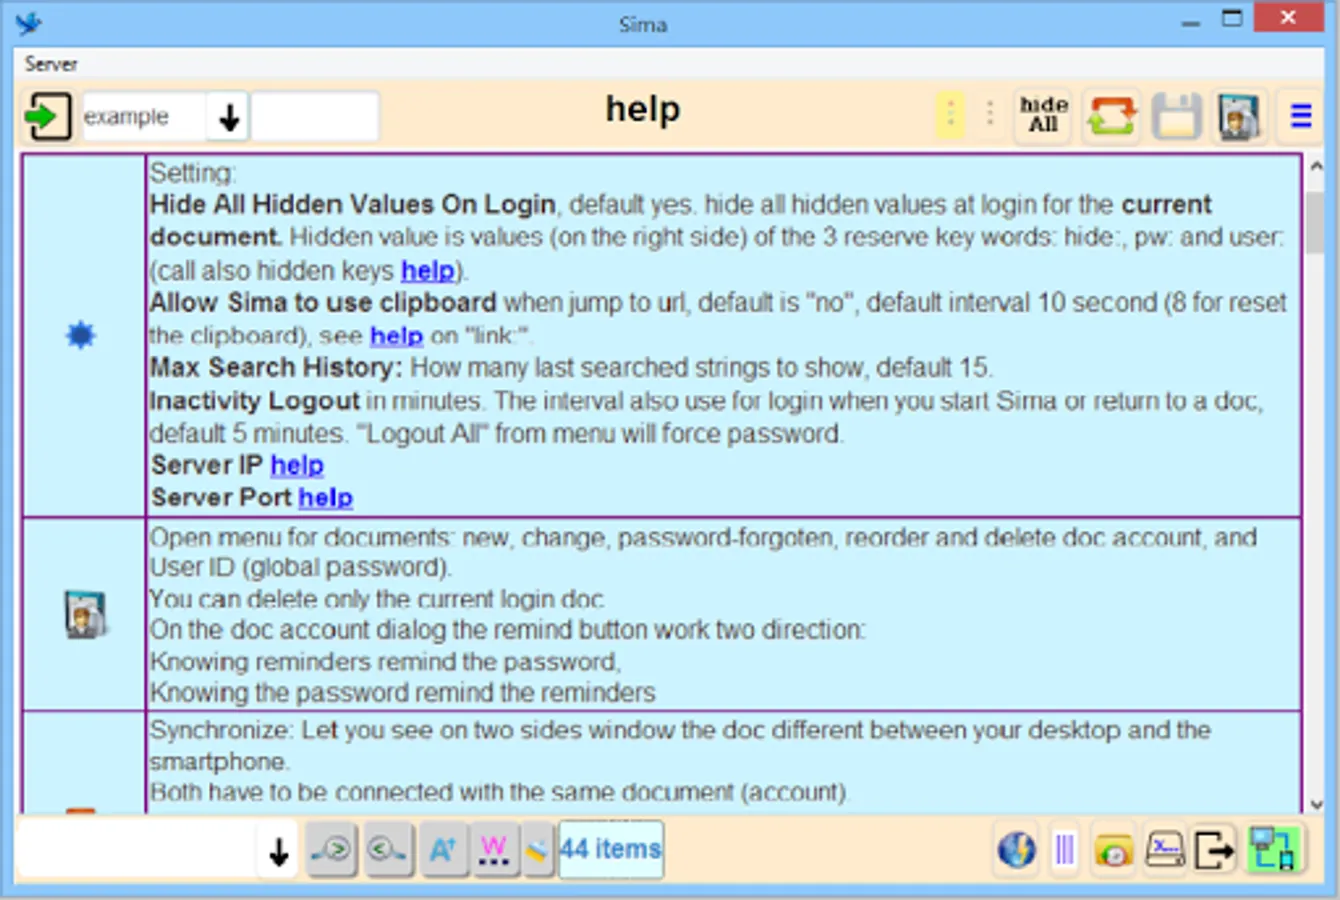This screenshot has width=1340, height=900.
Task: Click the save floppy disk icon
Action: [1176, 116]
